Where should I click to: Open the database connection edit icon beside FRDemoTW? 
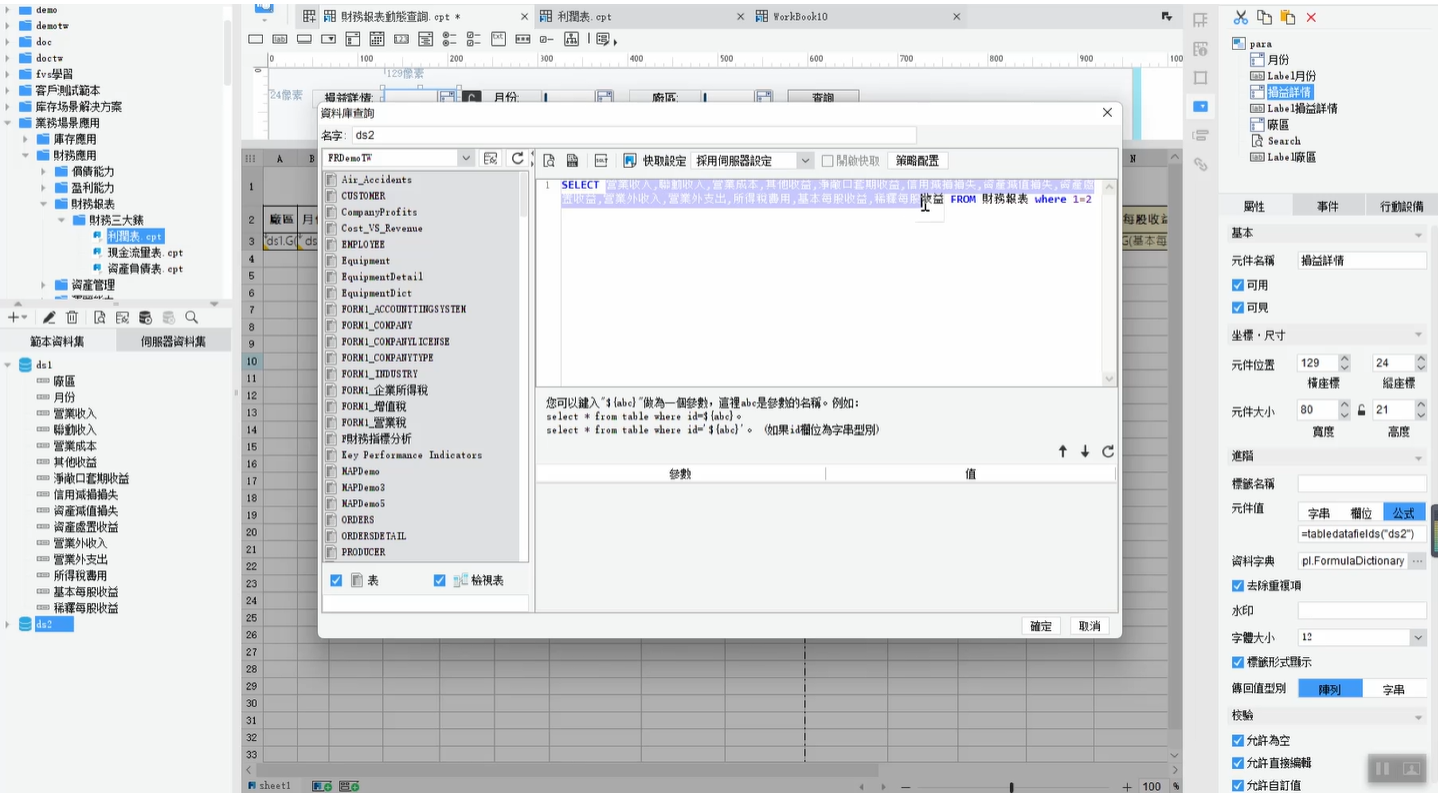tap(490, 158)
